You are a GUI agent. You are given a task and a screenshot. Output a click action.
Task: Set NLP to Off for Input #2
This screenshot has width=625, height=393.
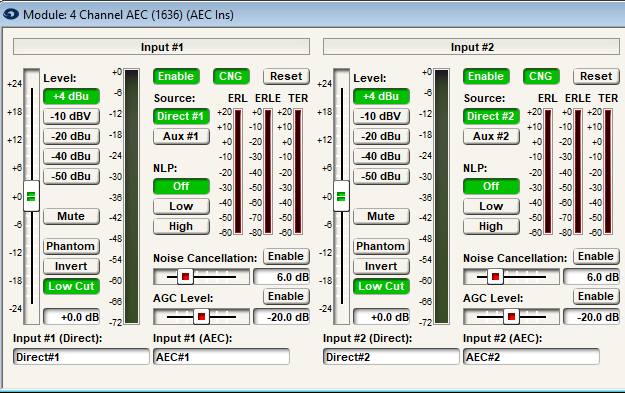(491, 186)
